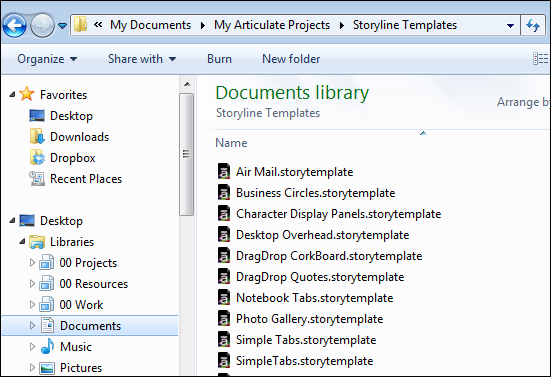Go to My Documents breadcrumb
Viewport: 551px width, 377px height.
click(150, 25)
